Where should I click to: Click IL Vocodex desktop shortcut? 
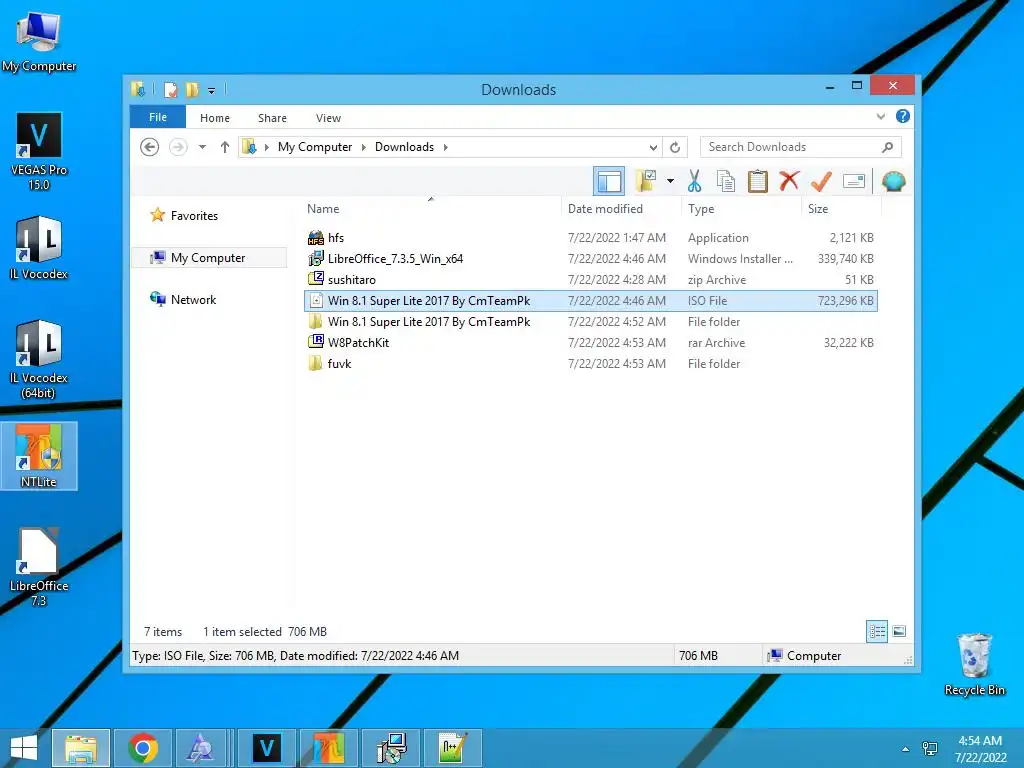39,248
